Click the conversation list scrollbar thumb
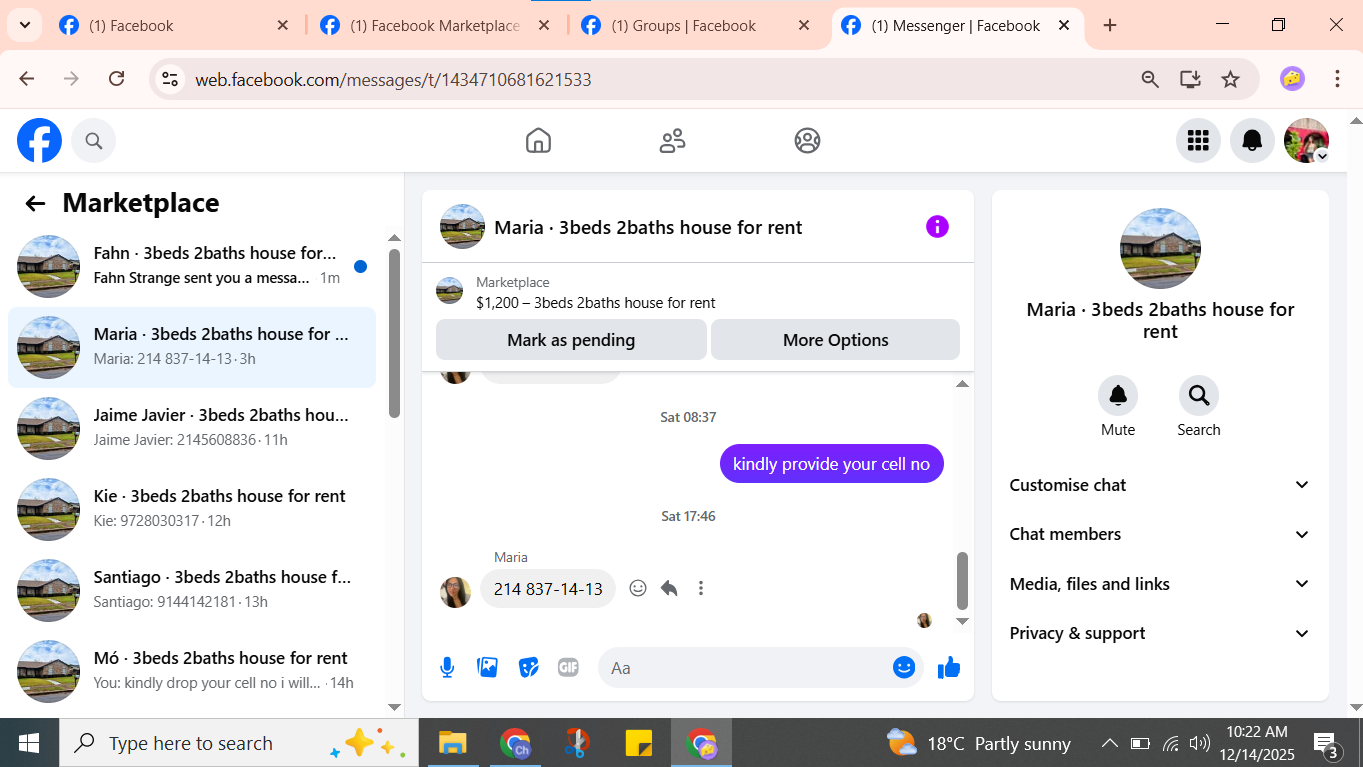The height and width of the screenshot is (767, 1363). tap(394, 332)
